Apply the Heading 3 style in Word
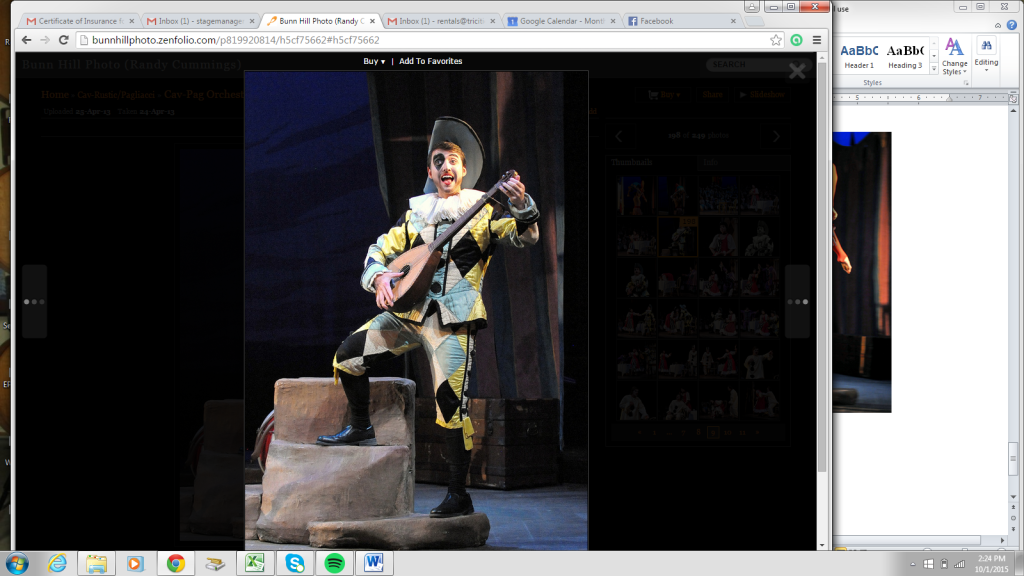 coord(905,56)
